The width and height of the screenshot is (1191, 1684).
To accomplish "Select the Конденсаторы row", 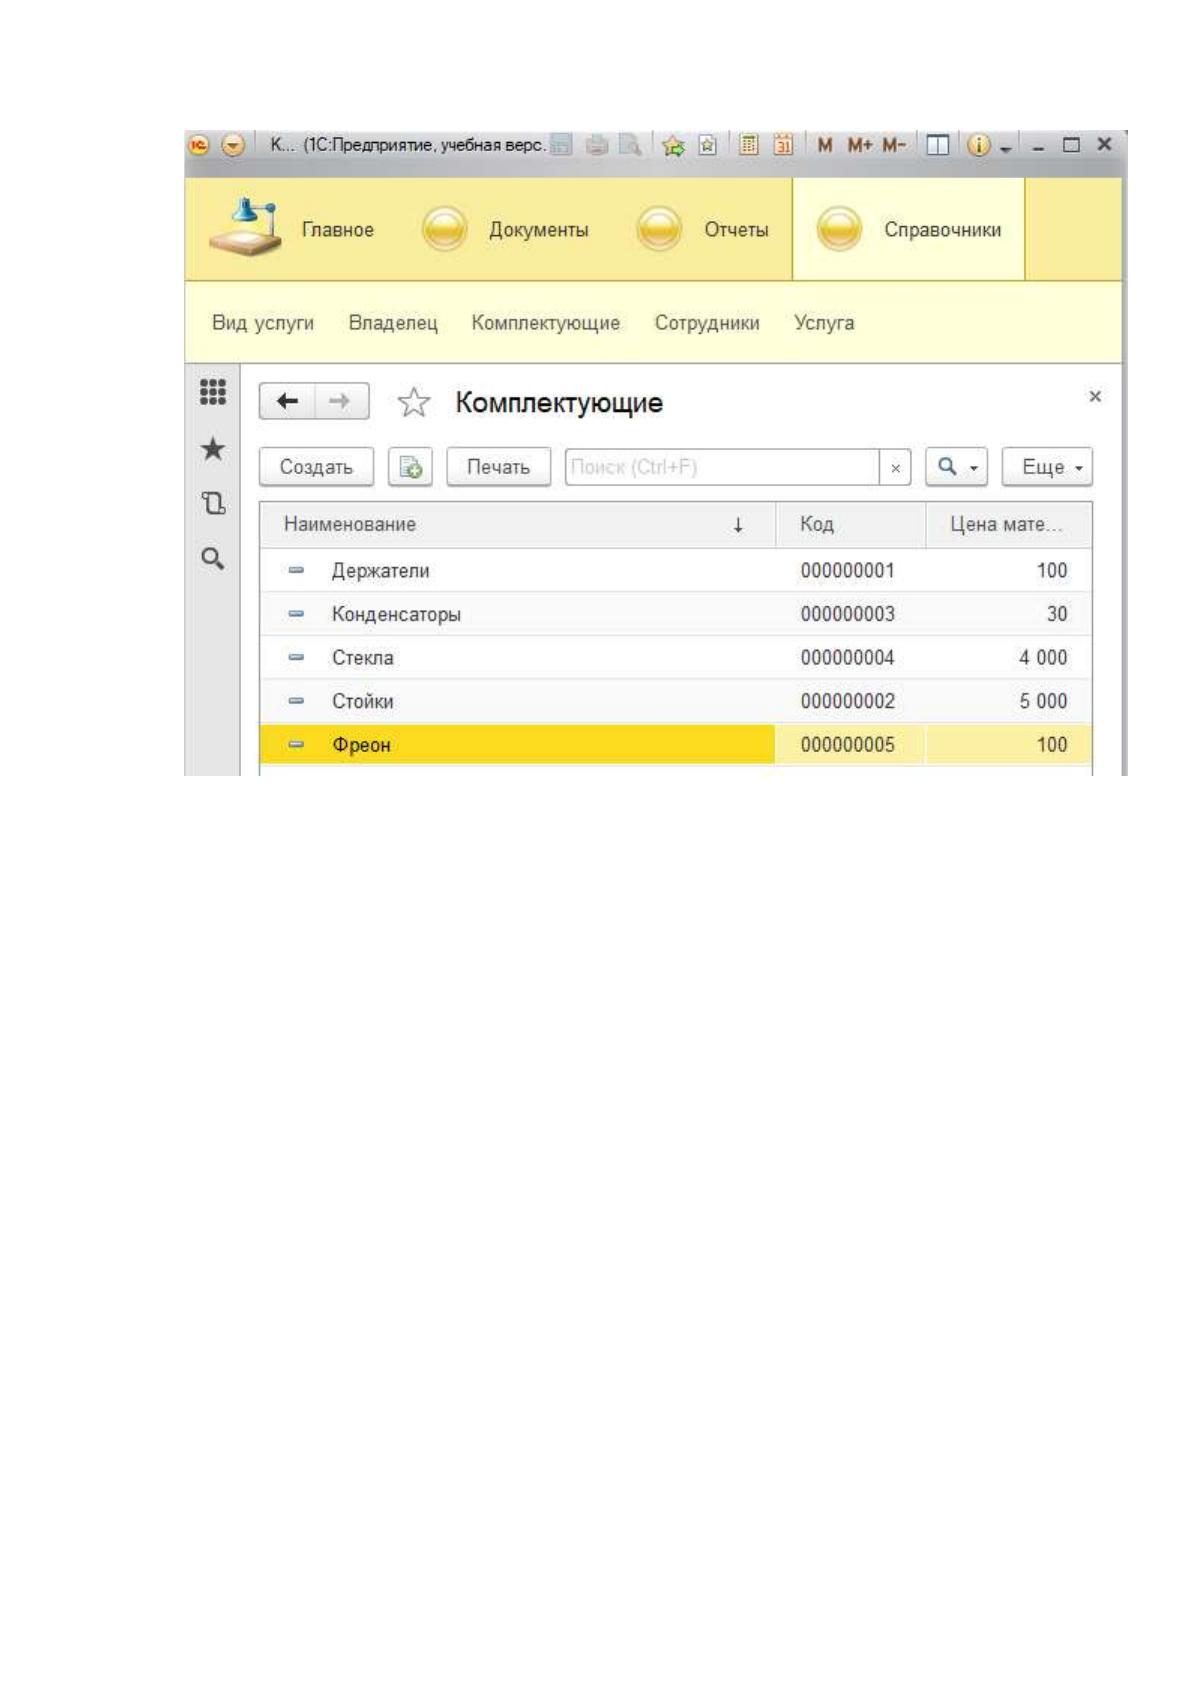I will 675,614.
